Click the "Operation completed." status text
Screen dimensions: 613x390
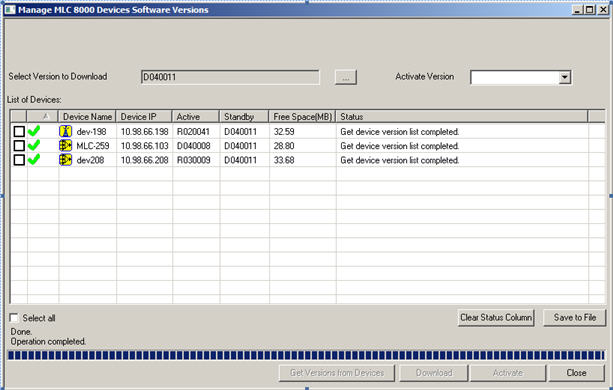pyautogui.click(x=48, y=342)
